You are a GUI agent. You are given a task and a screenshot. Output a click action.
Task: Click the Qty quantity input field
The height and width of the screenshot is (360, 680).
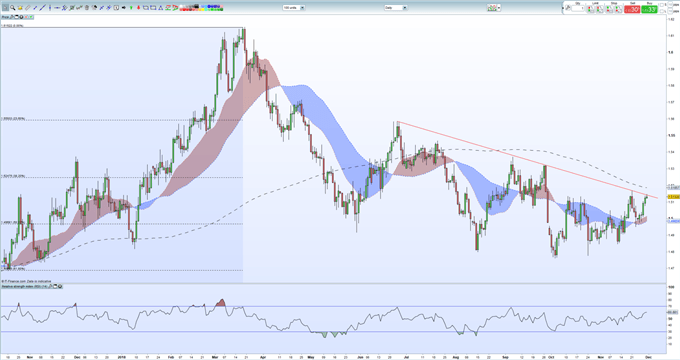tap(578, 8)
